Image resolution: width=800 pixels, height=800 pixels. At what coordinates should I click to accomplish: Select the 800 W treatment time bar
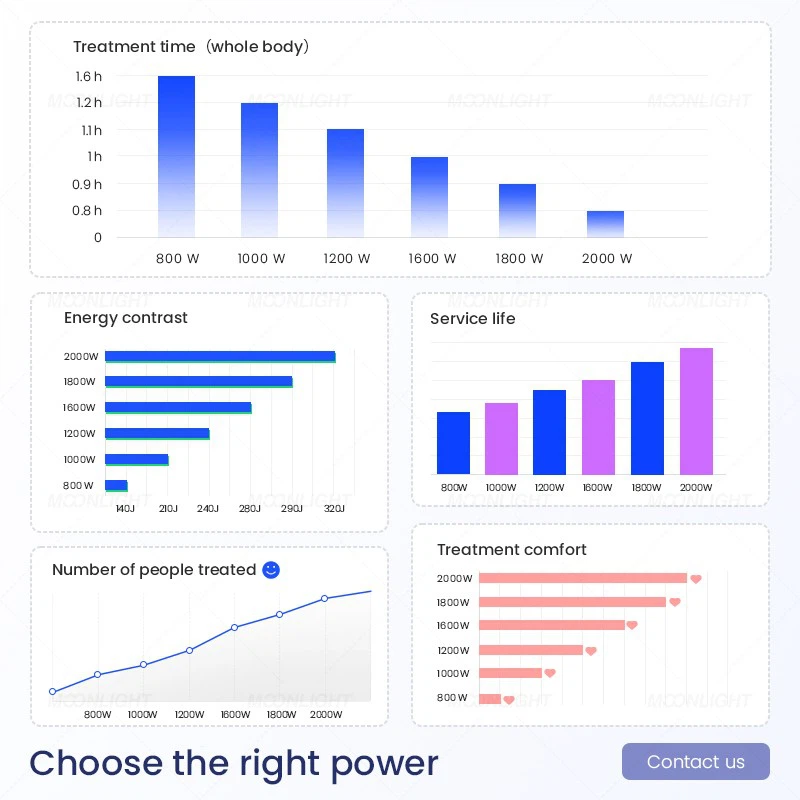click(x=177, y=157)
